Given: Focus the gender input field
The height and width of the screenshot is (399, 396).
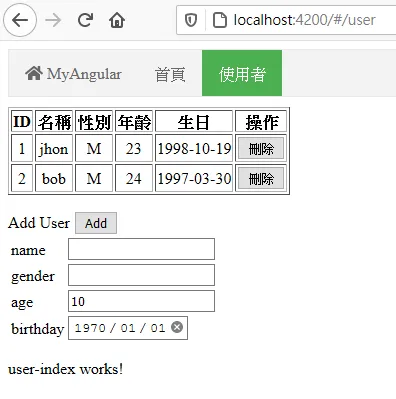Looking at the screenshot, I should tap(141, 275).
